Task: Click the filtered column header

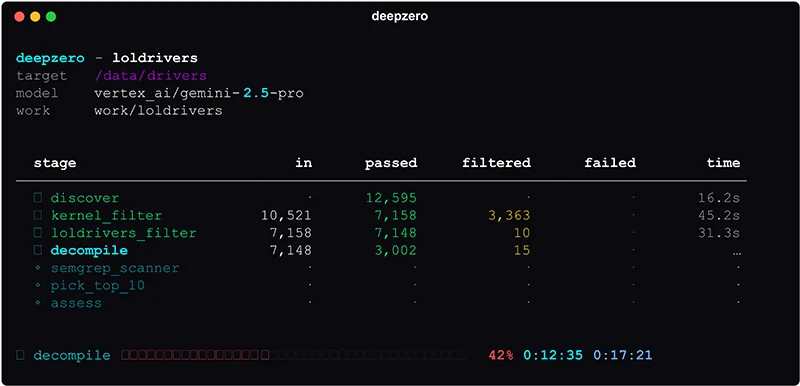Action: (x=496, y=163)
